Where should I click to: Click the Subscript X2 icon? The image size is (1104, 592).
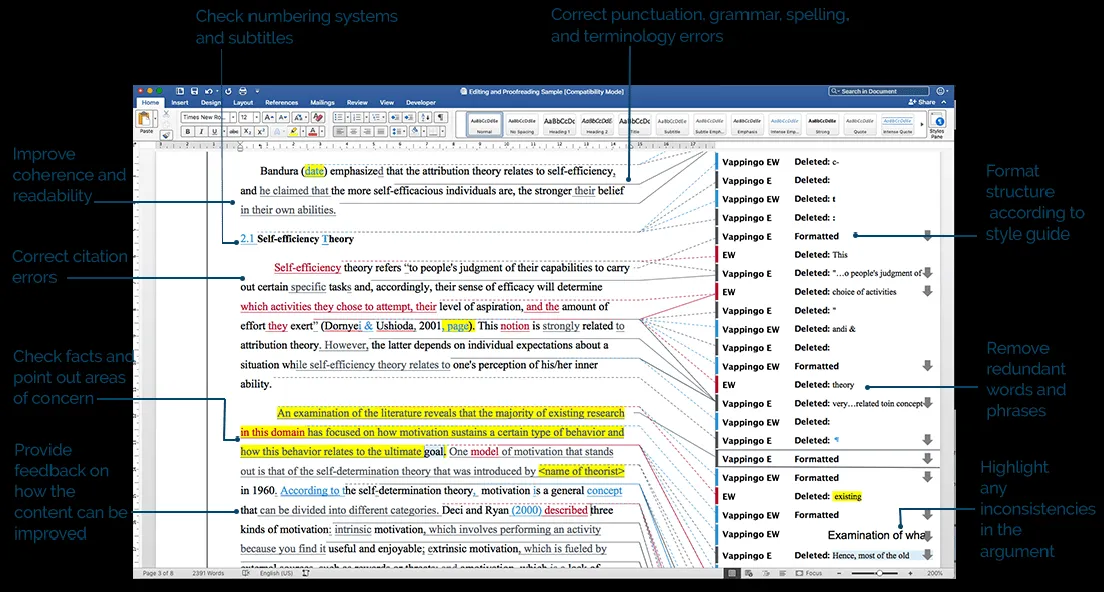click(x=248, y=132)
